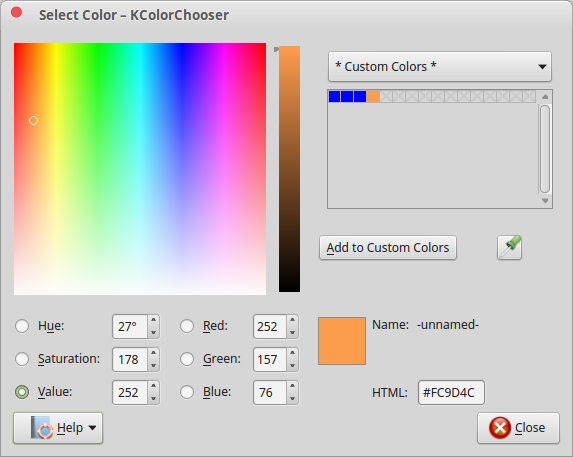
Task: Open the Custom Colors palette dropdown
Action: point(440,66)
